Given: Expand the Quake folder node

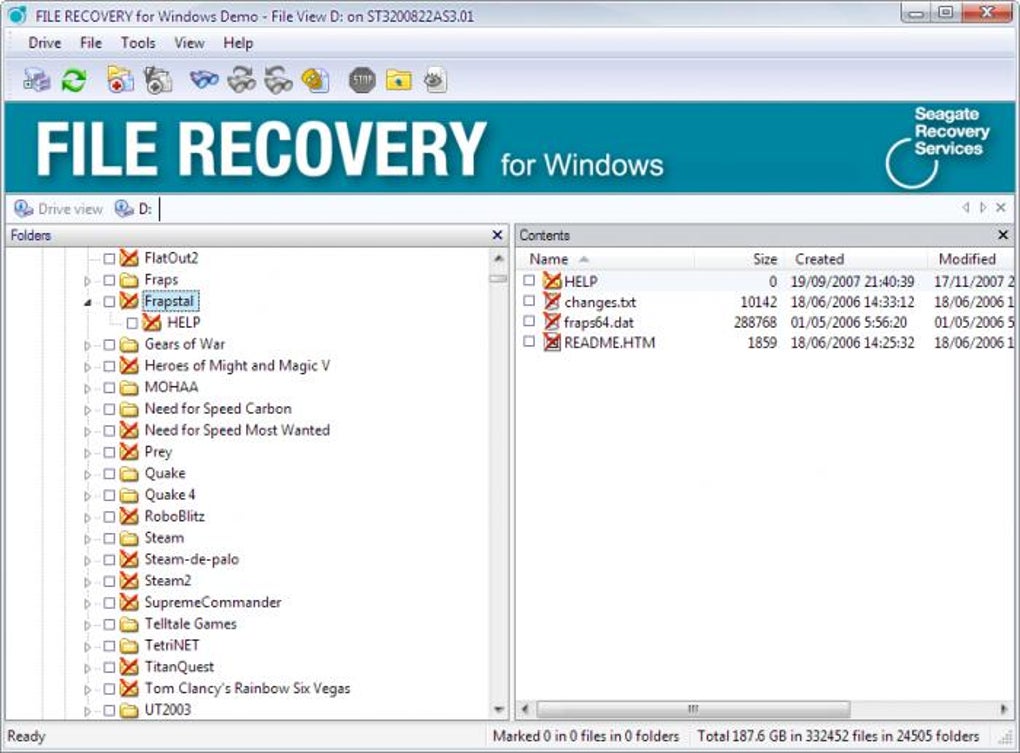Looking at the screenshot, I should click(87, 474).
